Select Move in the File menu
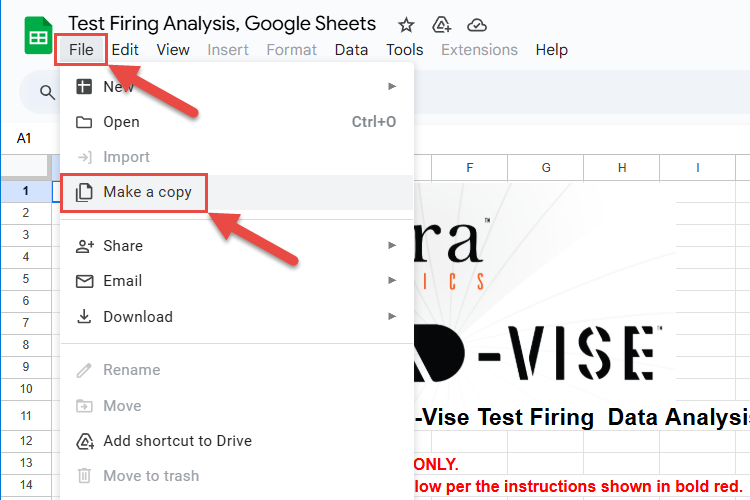Image resolution: width=750 pixels, height=500 pixels. click(236, 406)
